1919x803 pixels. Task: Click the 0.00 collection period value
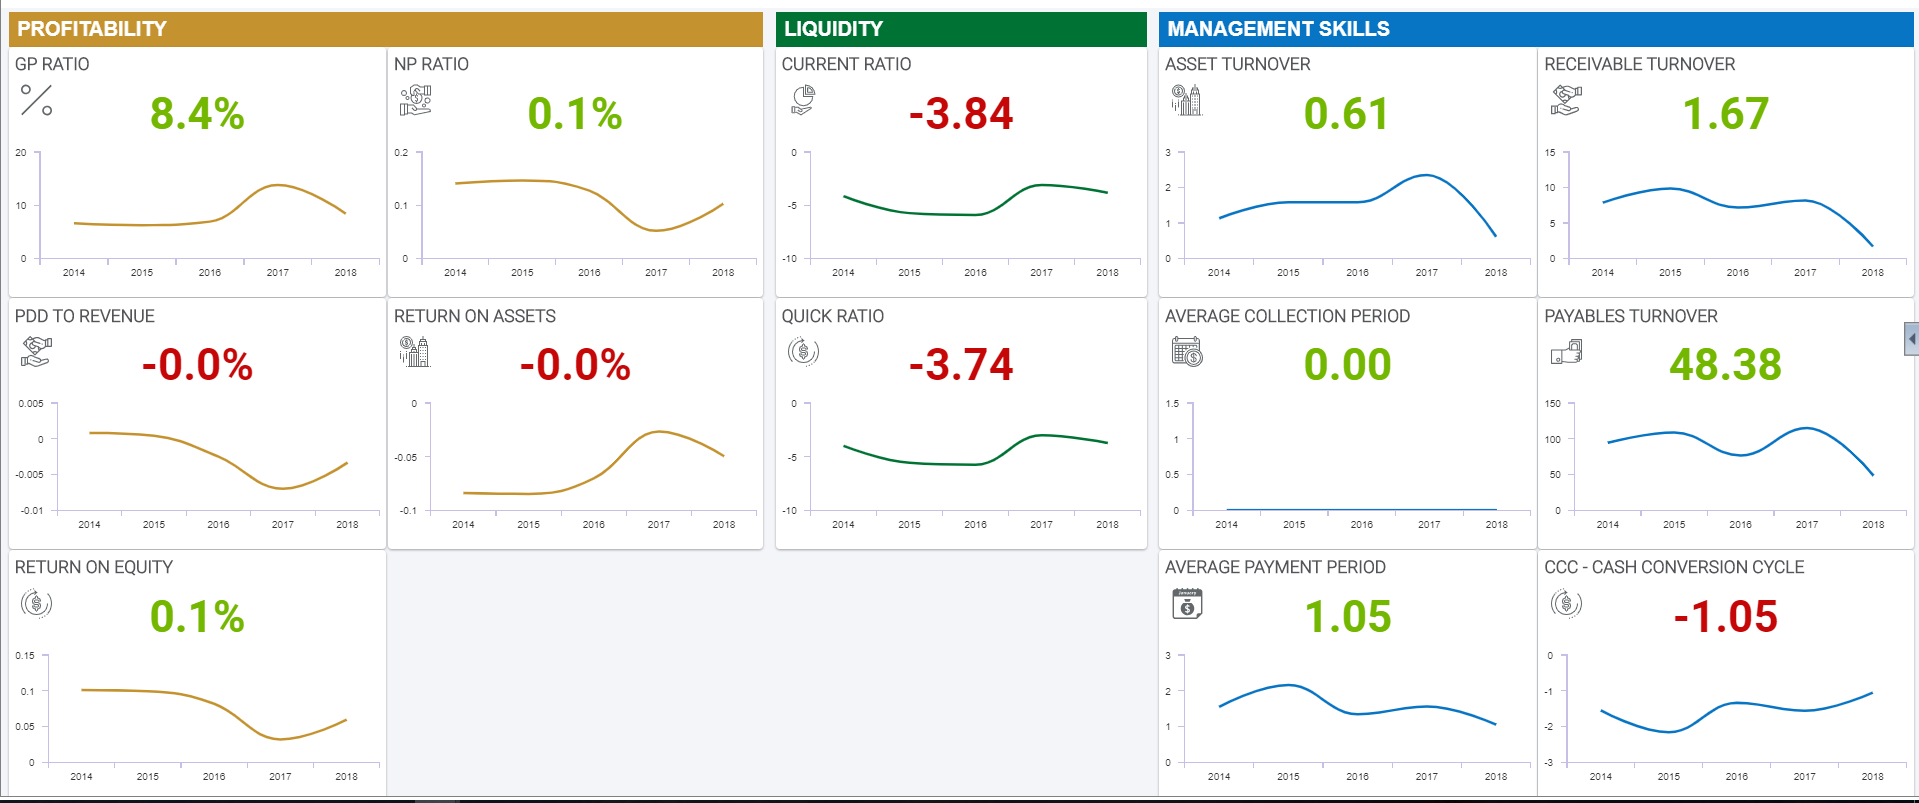click(x=1347, y=364)
